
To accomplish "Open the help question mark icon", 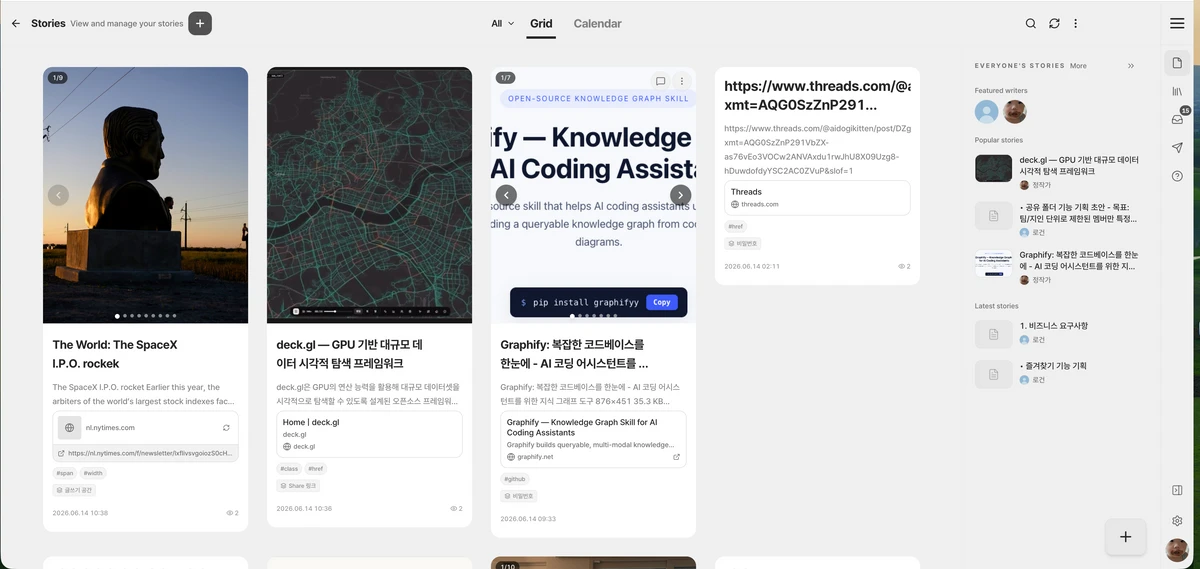I will [x=1177, y=176].
